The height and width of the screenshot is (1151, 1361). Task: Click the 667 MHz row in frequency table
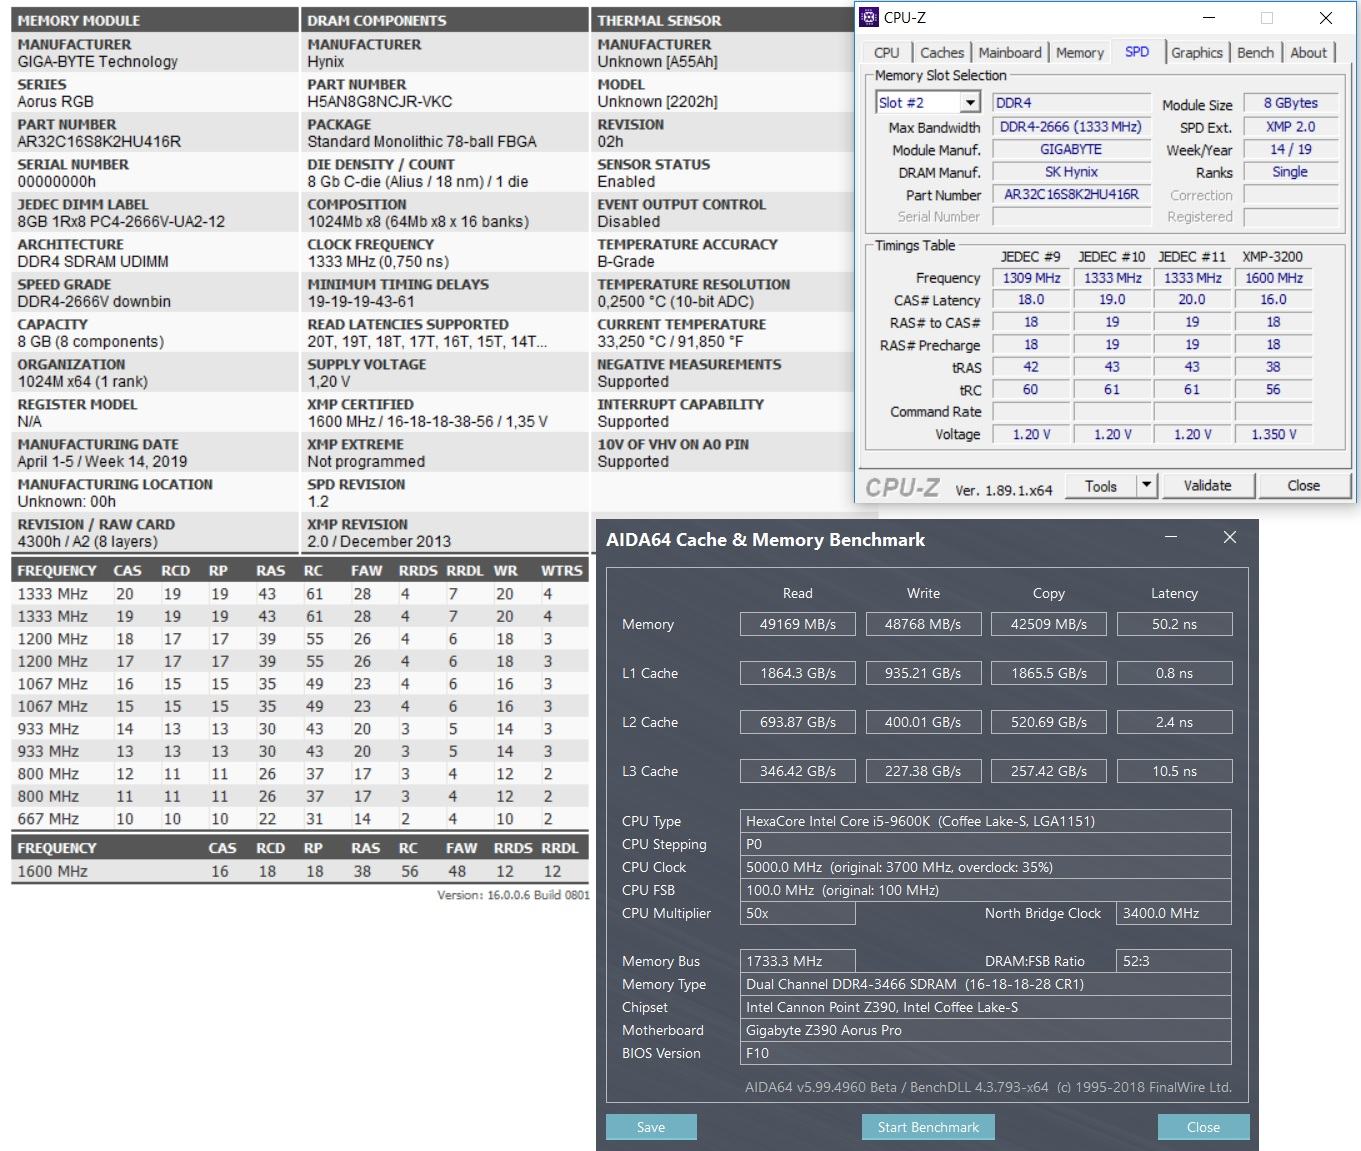click(x=299, y=818)
